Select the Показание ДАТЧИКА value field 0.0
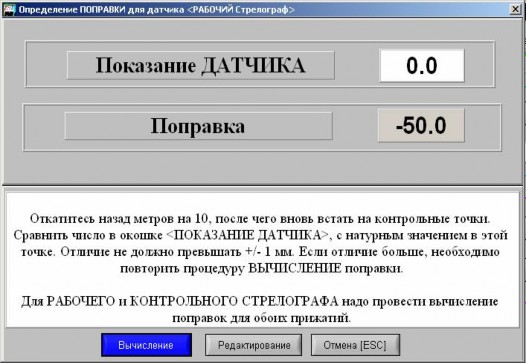Image resolution: width=526 pixels, height=363 pixels. (x=422, y=65)
